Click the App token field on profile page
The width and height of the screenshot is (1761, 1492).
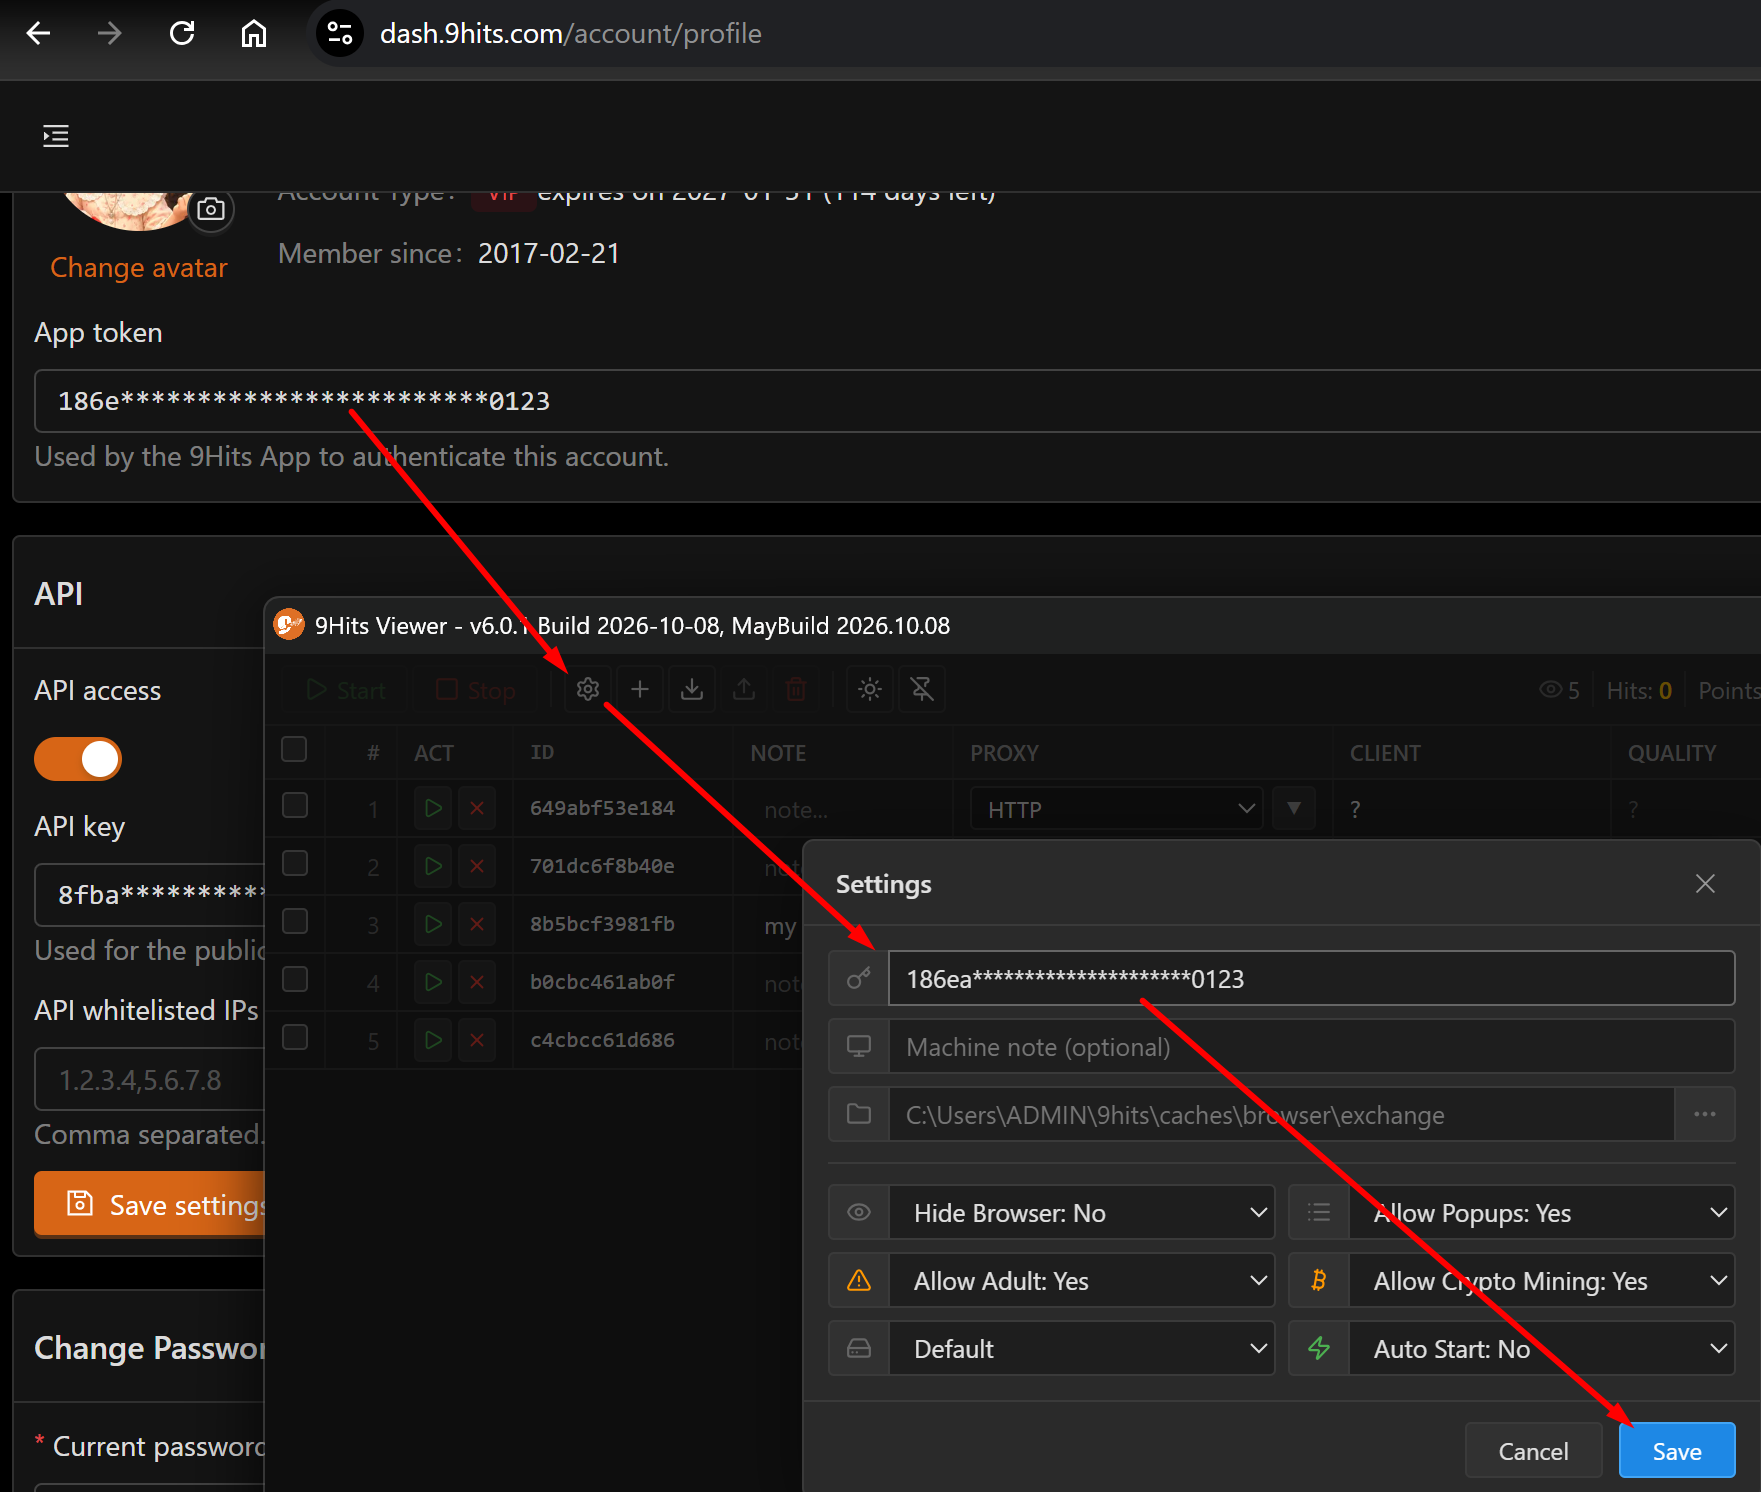897,401
